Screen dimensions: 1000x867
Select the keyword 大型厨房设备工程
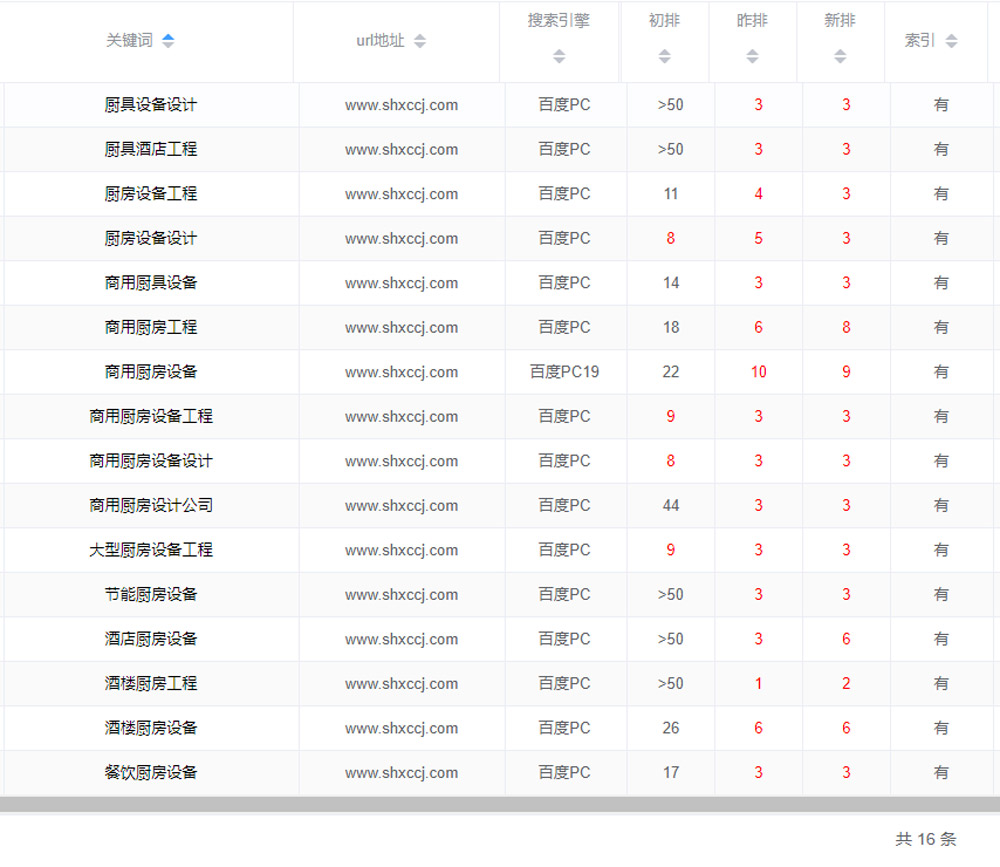pyautogui.click(x=151, y=550)
